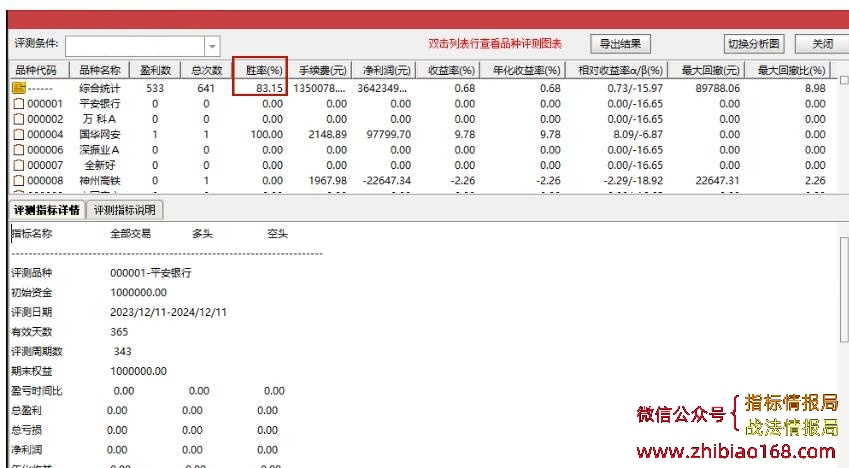
Task: Select the 国华网安 row name
Action: (100, 134)
